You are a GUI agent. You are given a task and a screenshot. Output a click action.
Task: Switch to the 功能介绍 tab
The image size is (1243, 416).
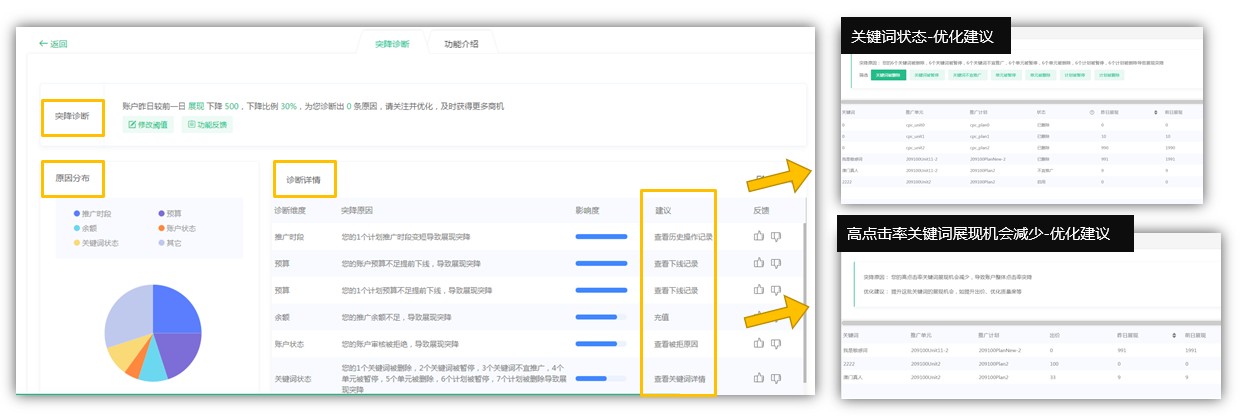(x=461, y=44)
